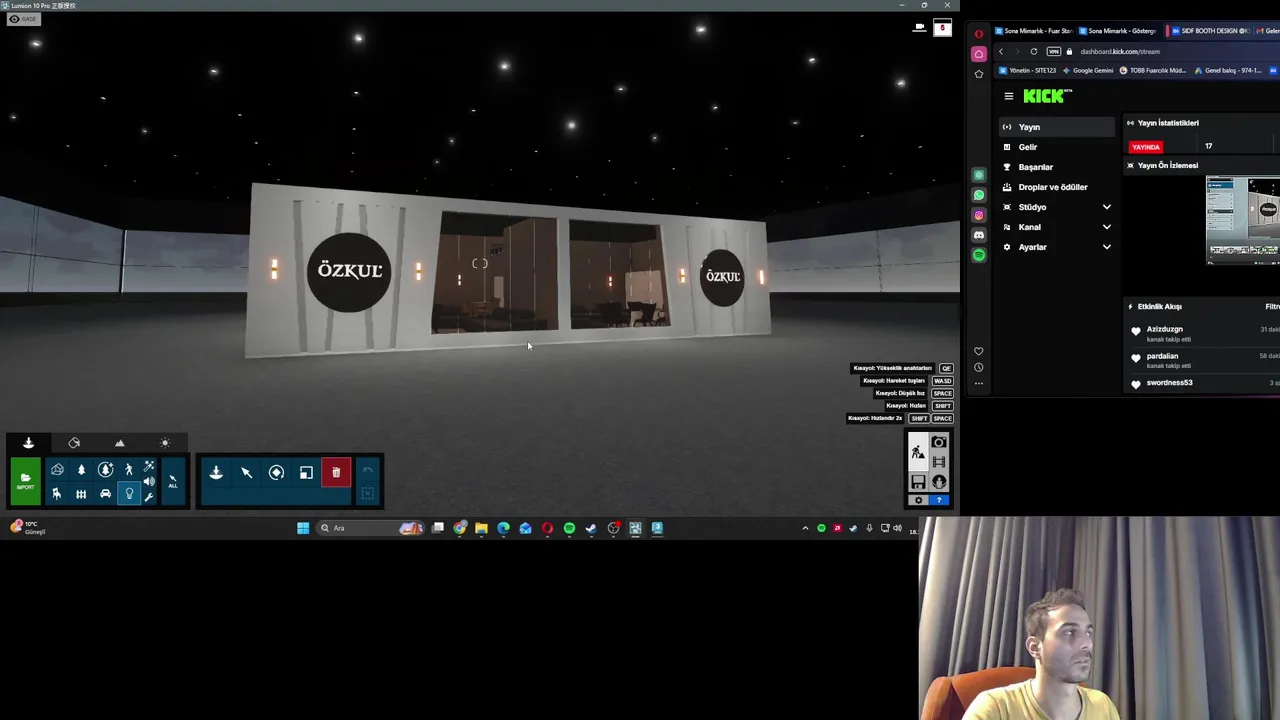
Task: Open WhatsApp in Opera sidebar
Action: point(979,195)
